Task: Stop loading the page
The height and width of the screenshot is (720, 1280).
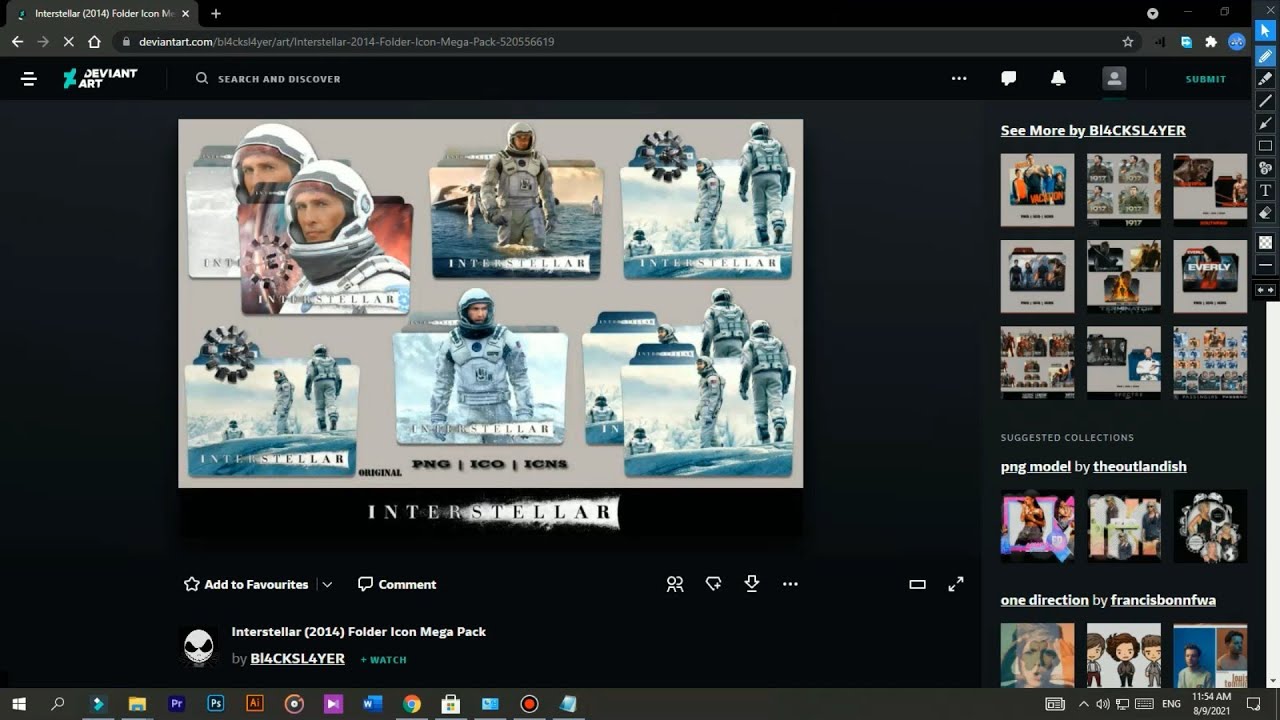Action: pyautogui.click(x=68, y=42)
